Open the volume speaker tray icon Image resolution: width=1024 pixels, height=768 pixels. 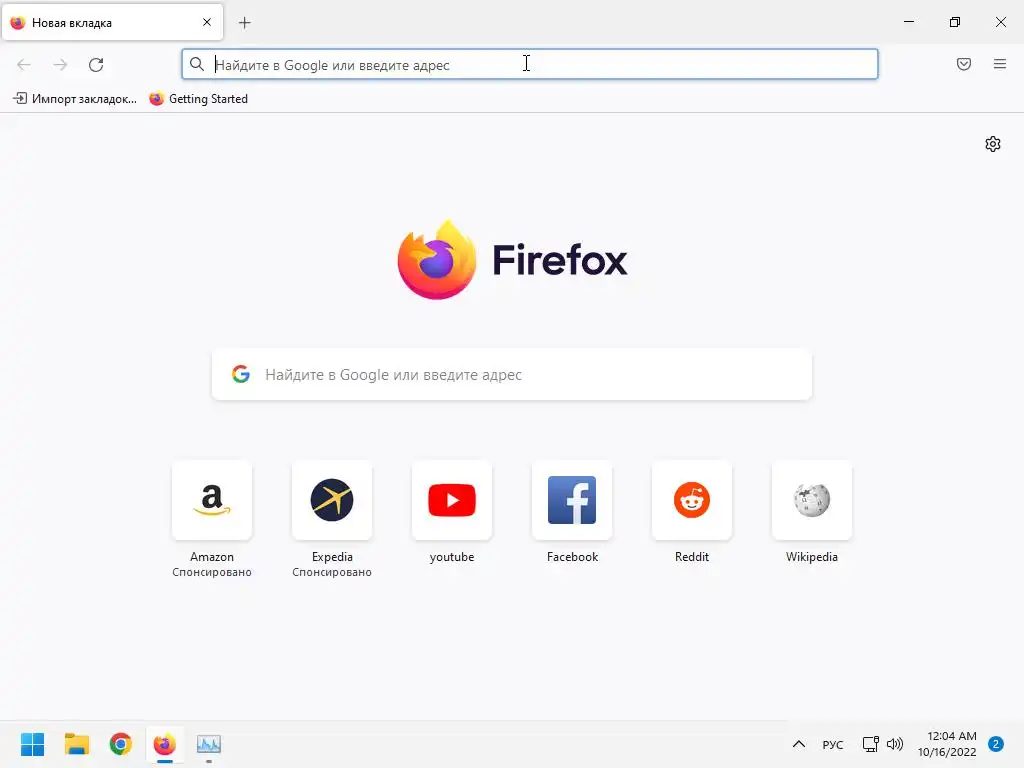(895, 744)
